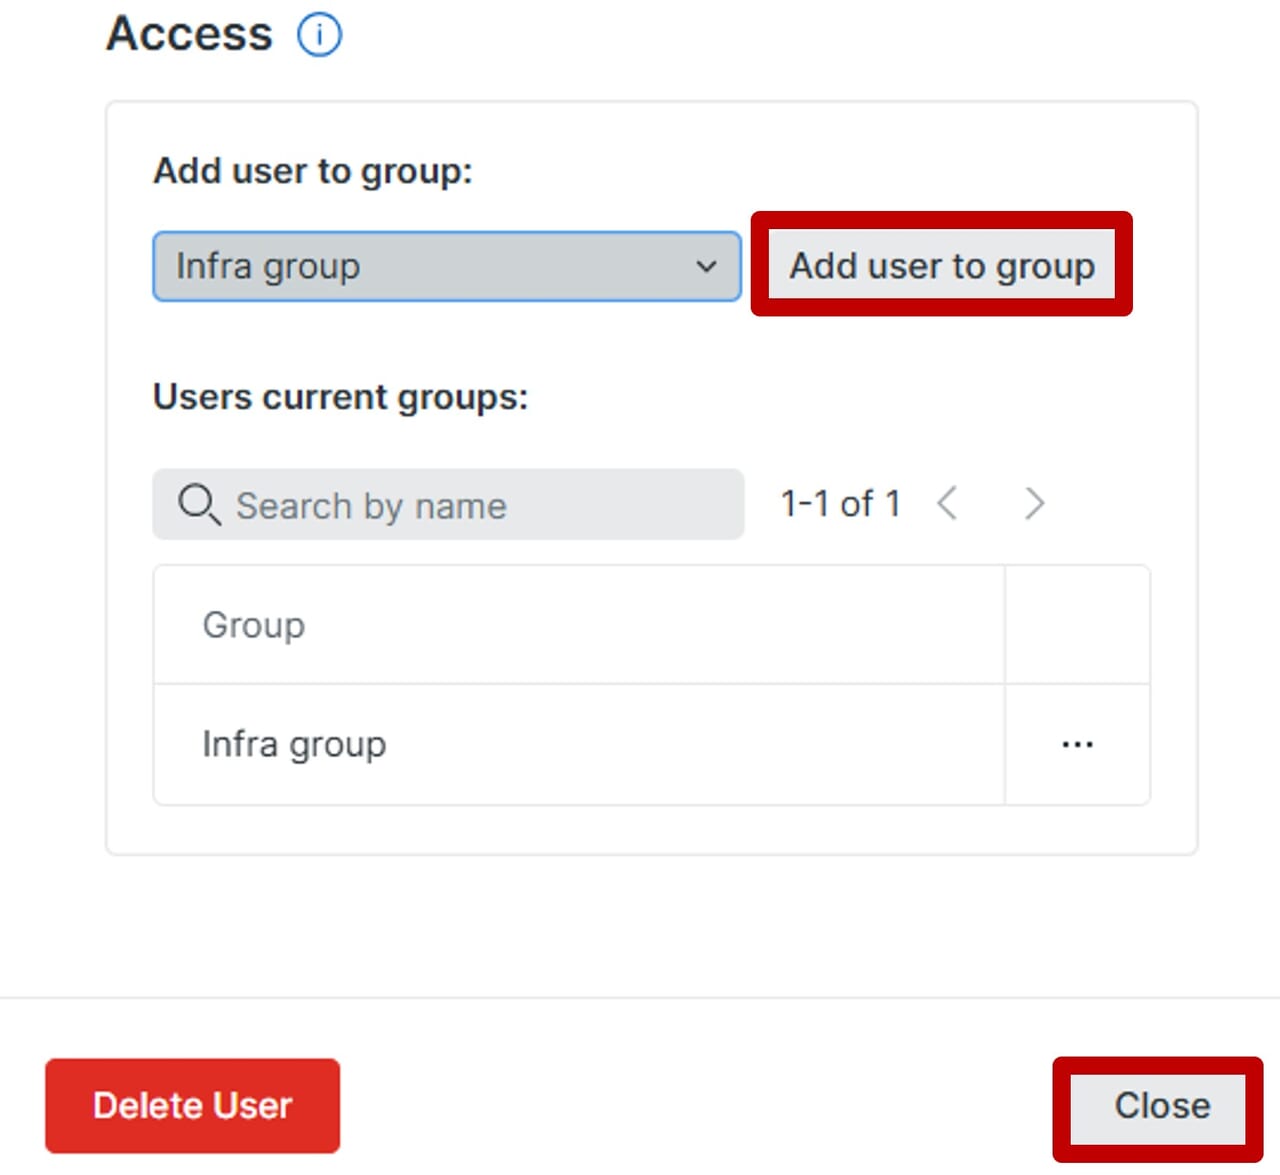This screenshot has height=1175, width=1280.
Task: Click the dropdown chevron arrow in group selector
Action: [x=706, y=267]
